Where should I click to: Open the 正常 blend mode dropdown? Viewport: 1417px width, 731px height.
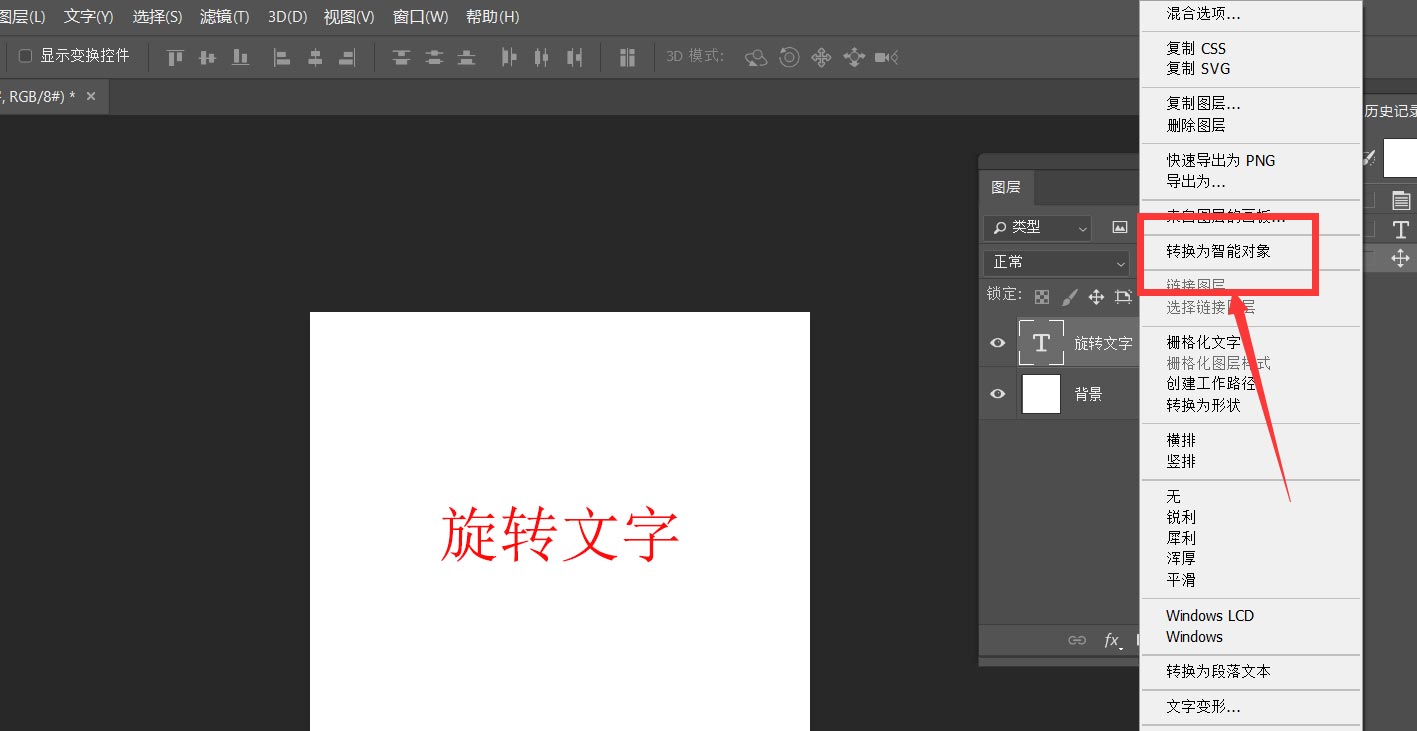point(1056,262)
